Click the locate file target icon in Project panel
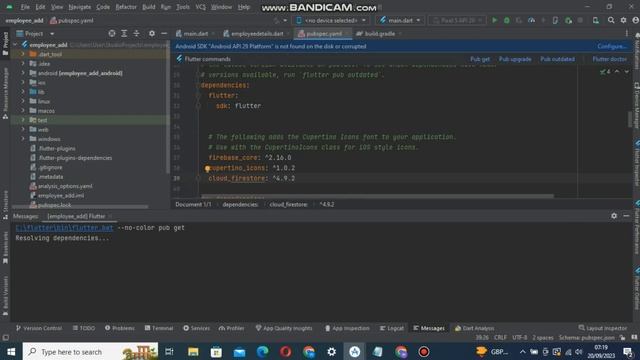This screenshot has width=640, height=360. tap(112, 33)
